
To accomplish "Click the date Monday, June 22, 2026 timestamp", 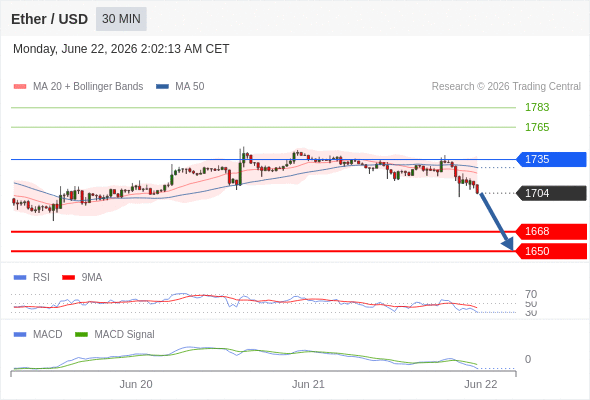I will [121, 49].
